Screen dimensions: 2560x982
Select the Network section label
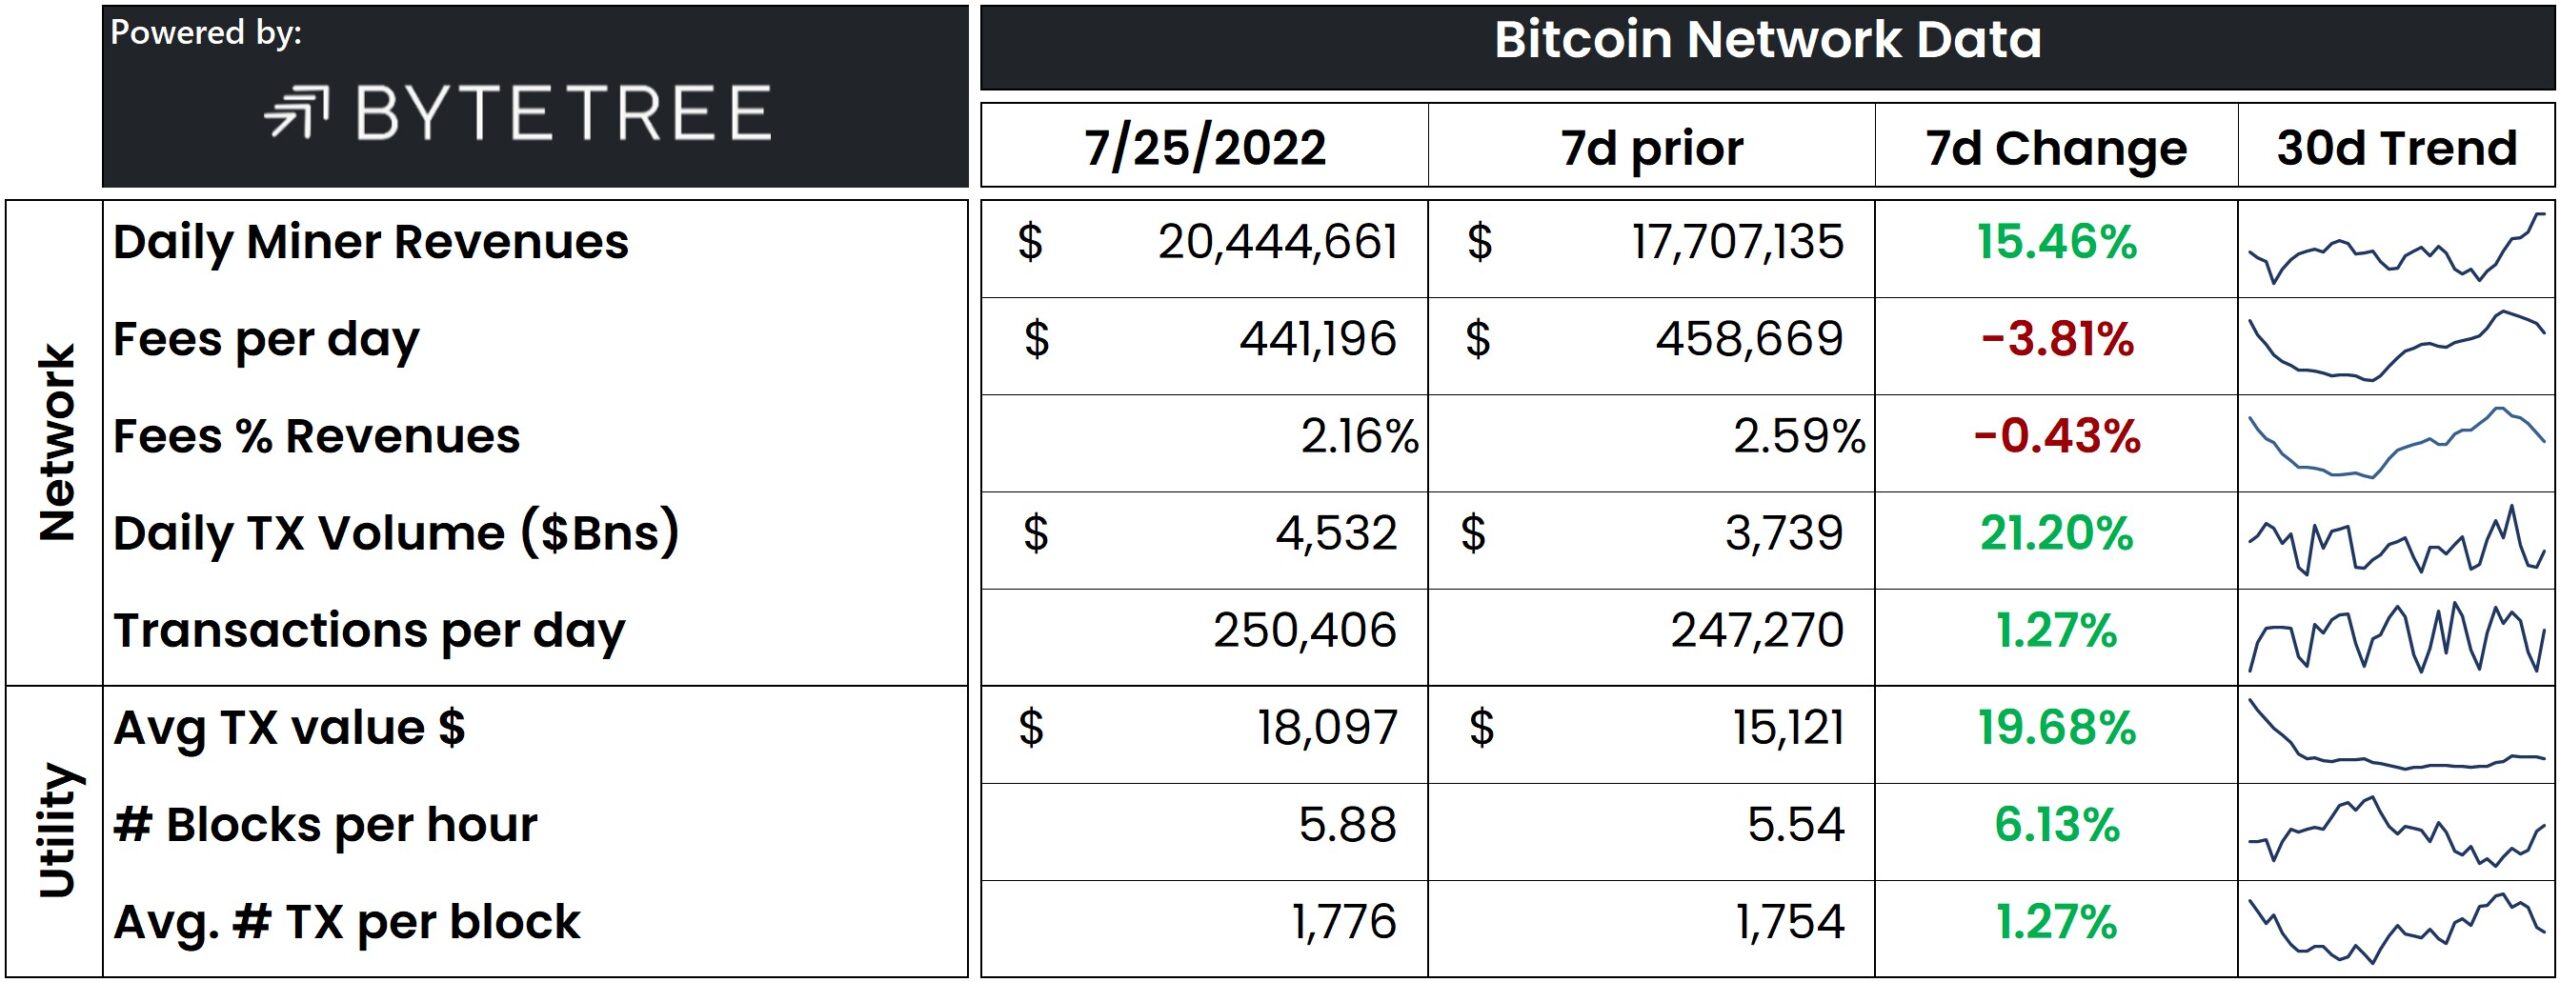[x=57, y=442]
